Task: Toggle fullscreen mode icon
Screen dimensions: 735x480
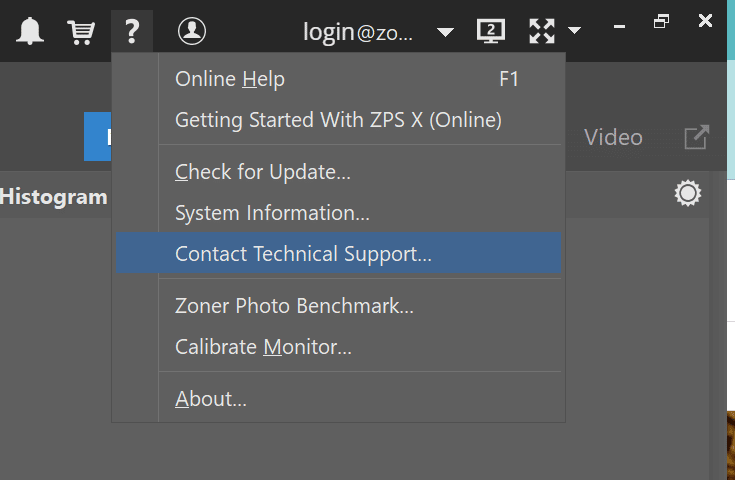Action: tap(542, 31)
